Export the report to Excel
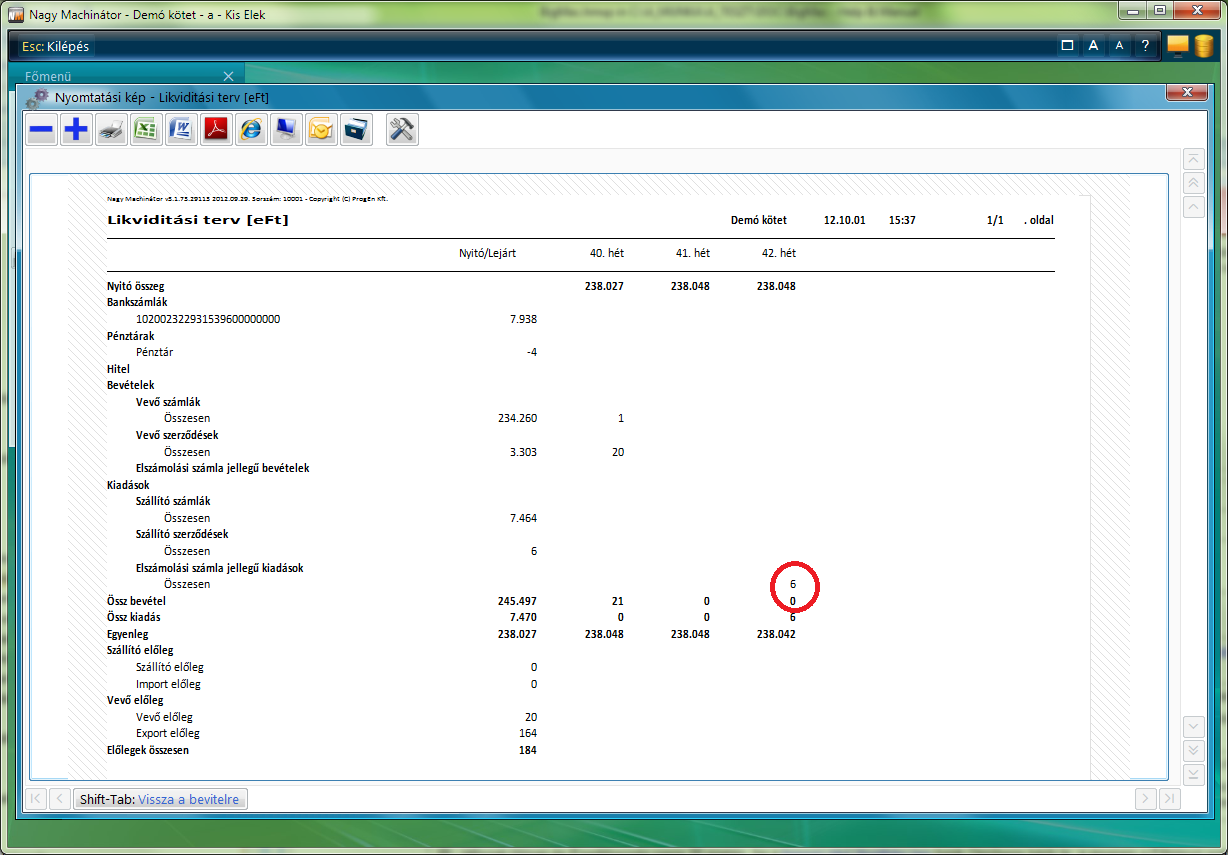This screenshot has width=1228, height=855. tap(146, 130)
